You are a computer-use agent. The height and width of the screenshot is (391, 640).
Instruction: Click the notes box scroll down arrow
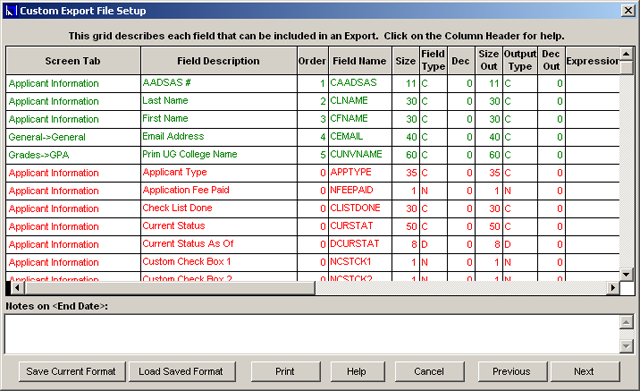pos(626,346)
